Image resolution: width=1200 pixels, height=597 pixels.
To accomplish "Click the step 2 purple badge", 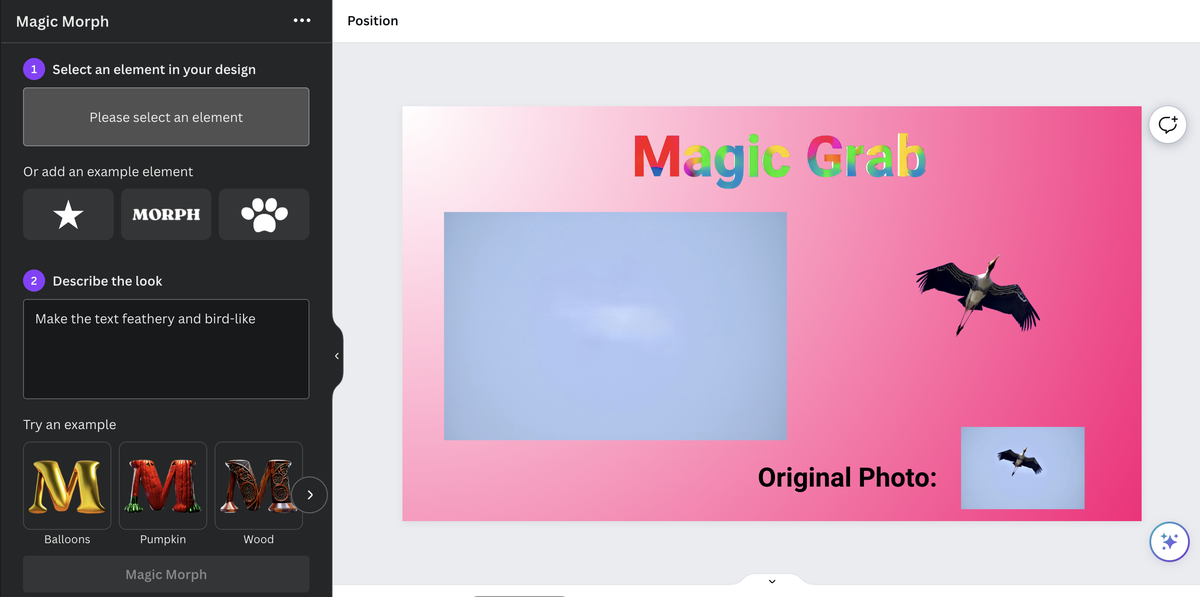I will click(x=33, y=281).
